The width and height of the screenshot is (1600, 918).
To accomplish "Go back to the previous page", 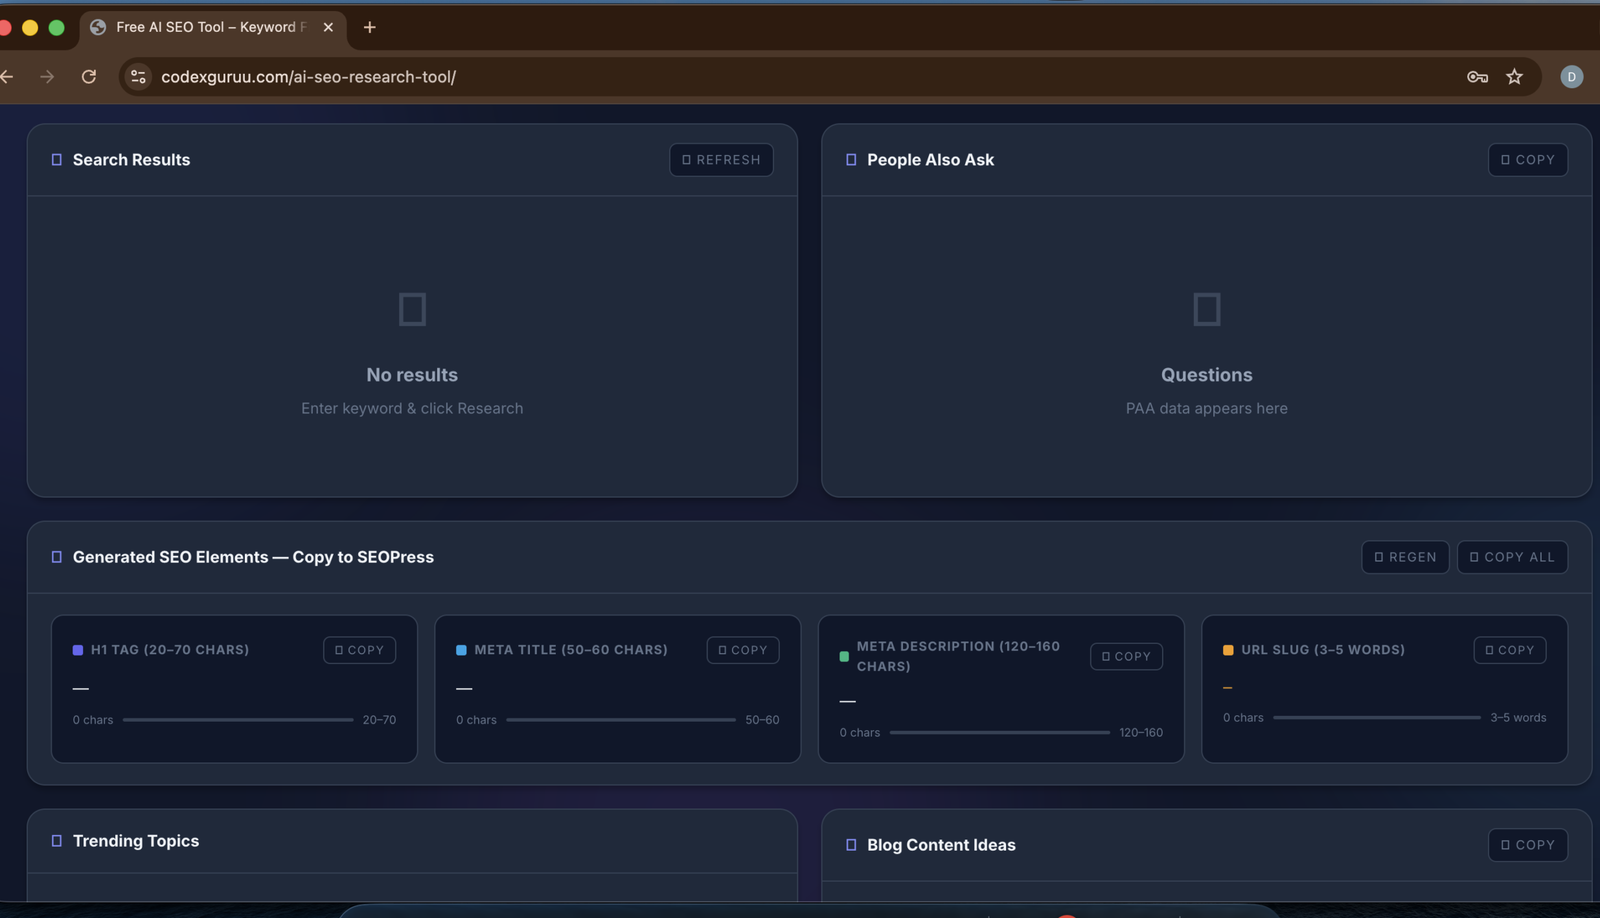I will click(x=7, y=77).
